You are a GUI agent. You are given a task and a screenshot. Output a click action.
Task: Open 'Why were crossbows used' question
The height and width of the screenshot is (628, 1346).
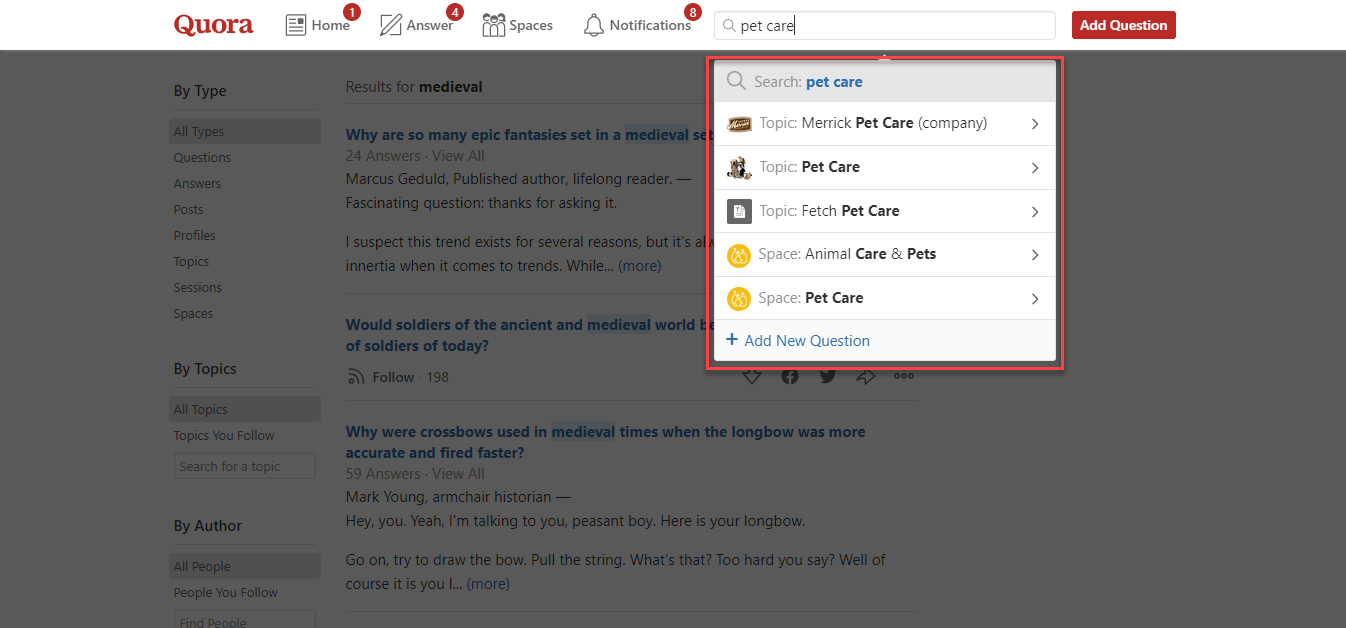(606, 442)
